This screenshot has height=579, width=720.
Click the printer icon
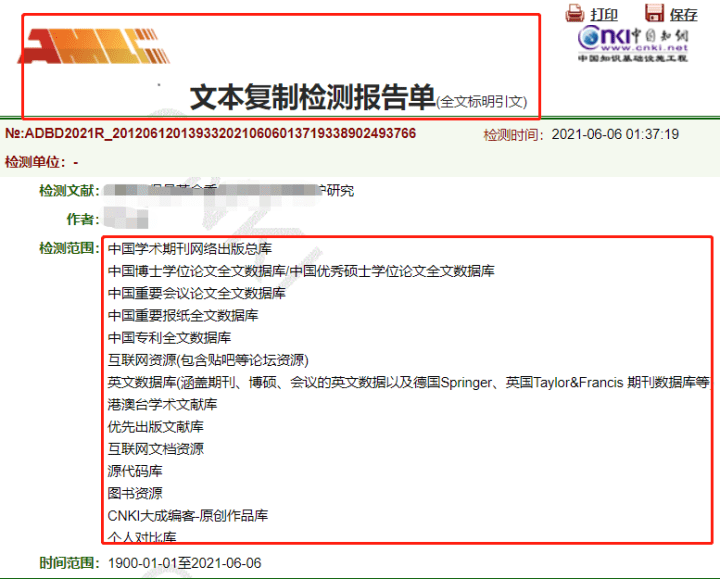coord(574,13)
